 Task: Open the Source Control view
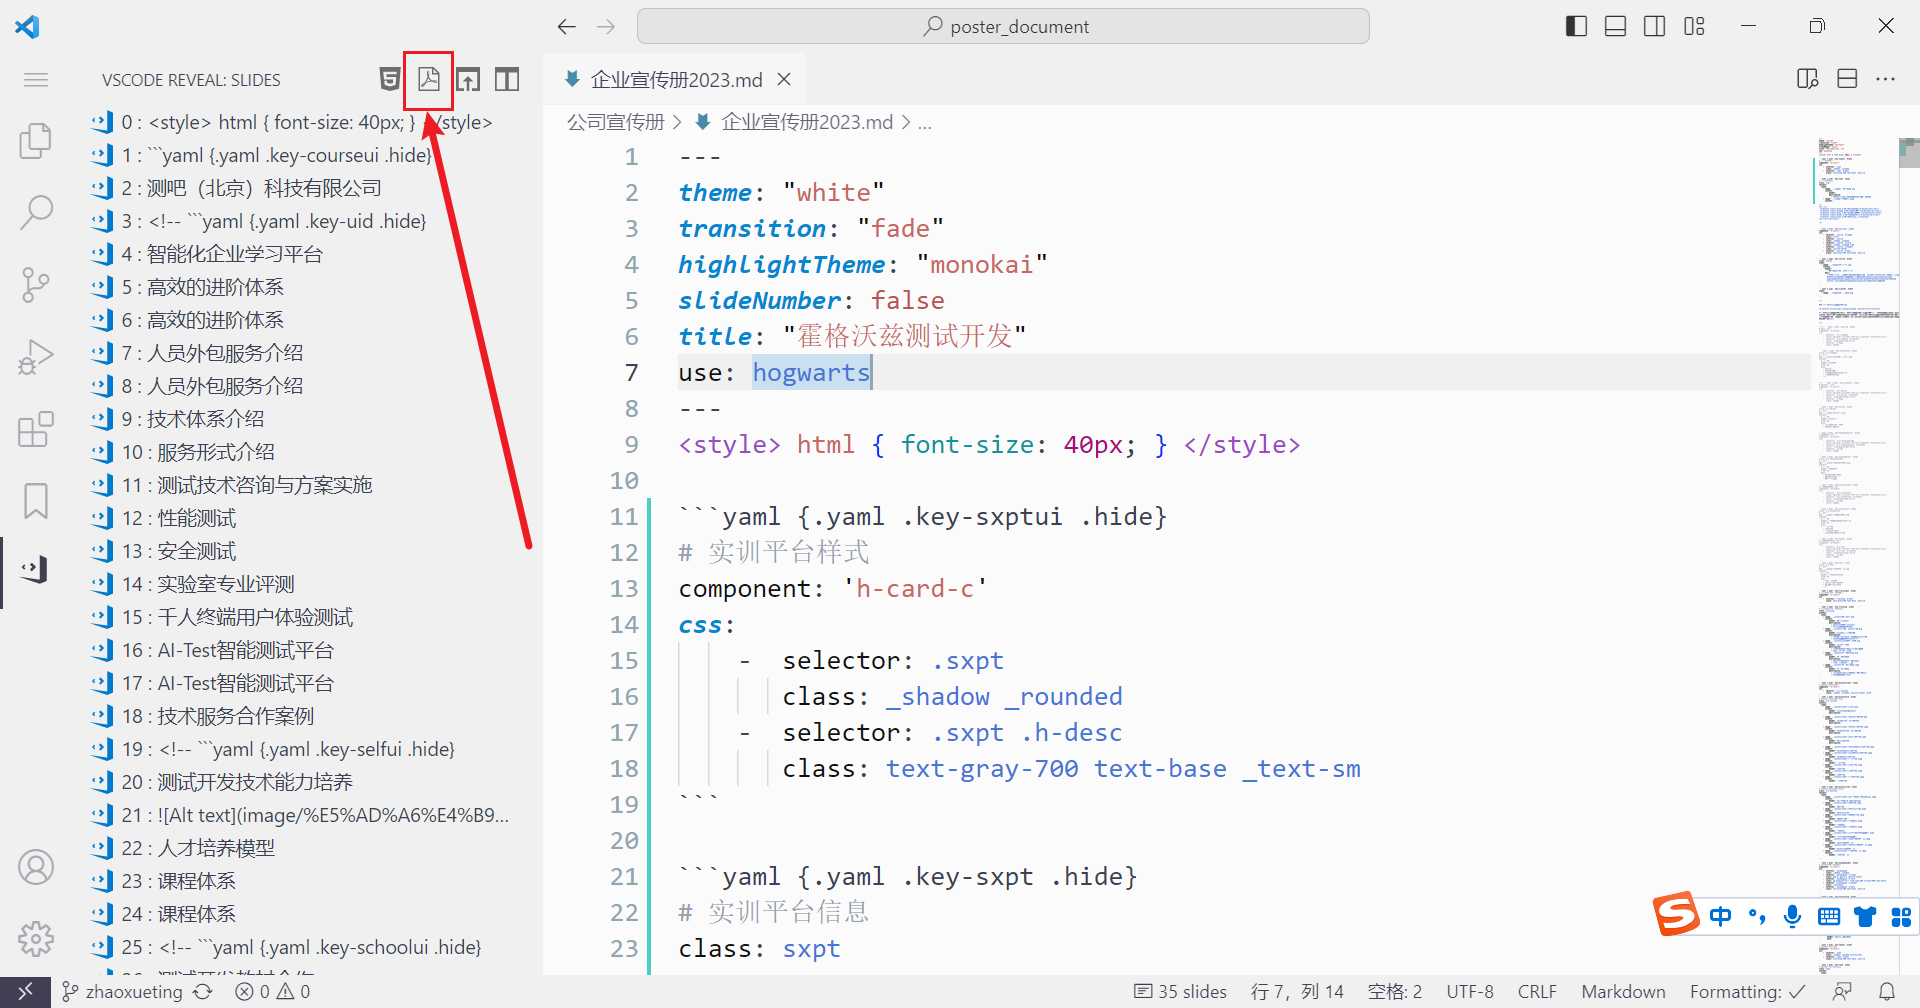(x=36, y=285)
